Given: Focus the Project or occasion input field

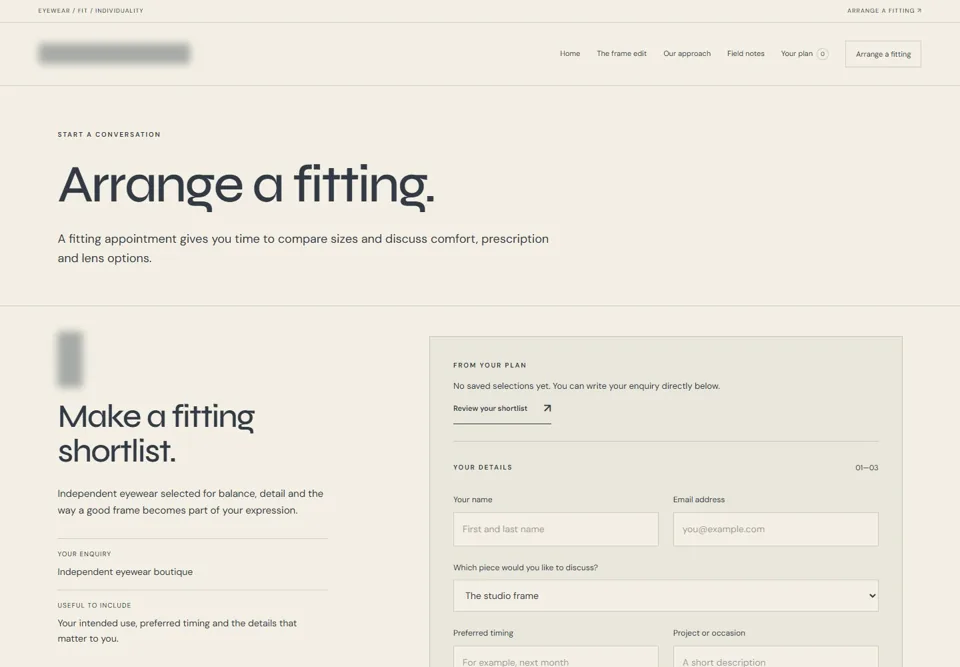Looking at the screenshot, I should (x=775, y=656).
